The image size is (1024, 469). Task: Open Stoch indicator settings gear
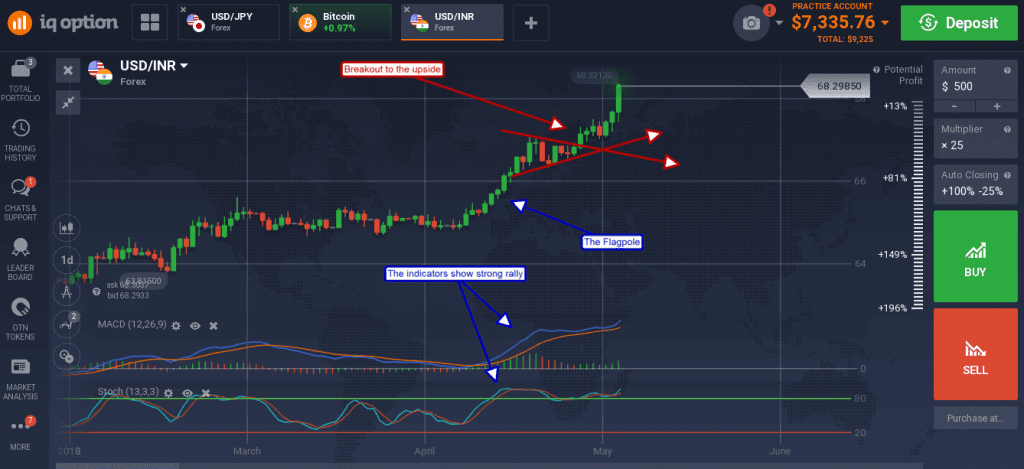coord(168,393)
